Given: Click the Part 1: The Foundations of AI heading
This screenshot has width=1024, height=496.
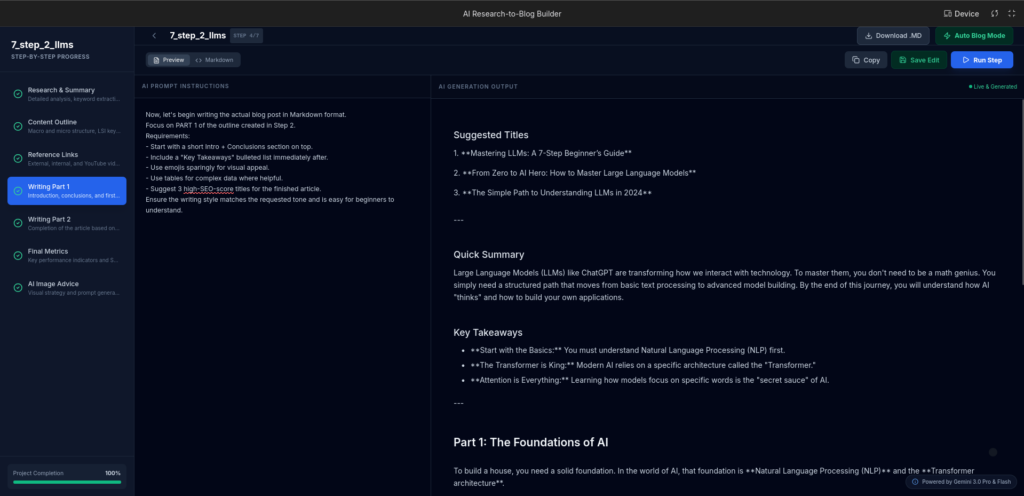Looking at the screenshot, I should [x=531, y=442].
